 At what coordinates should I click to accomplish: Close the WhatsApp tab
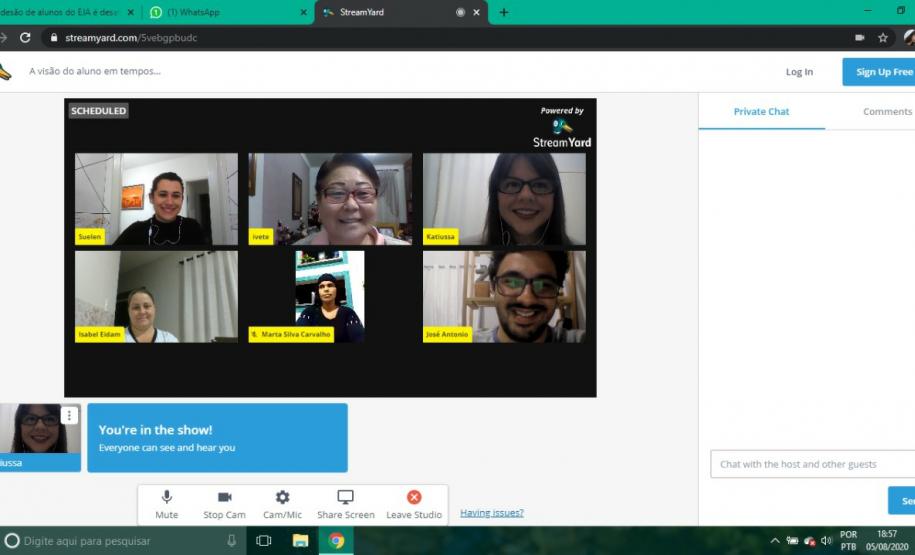(303, 12)
